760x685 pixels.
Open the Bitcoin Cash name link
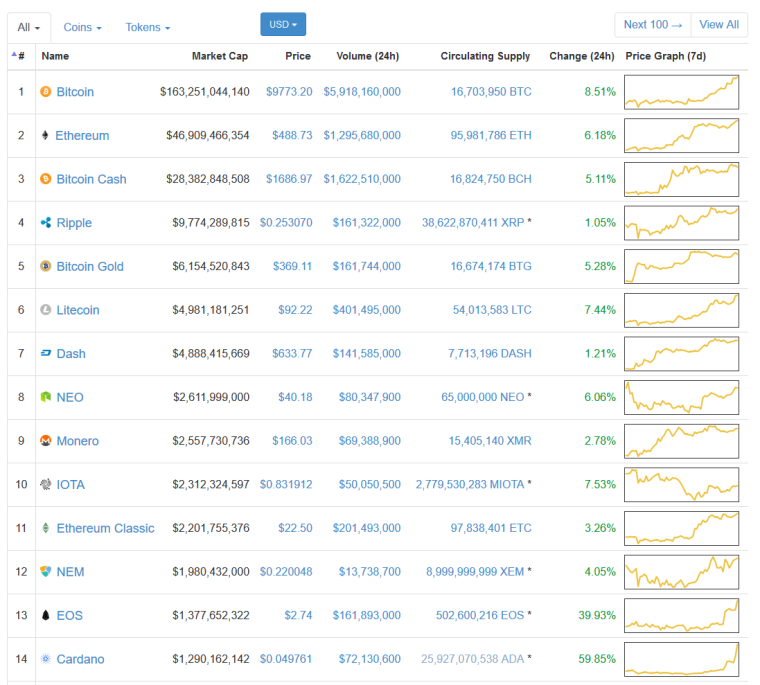coord(92,179)
